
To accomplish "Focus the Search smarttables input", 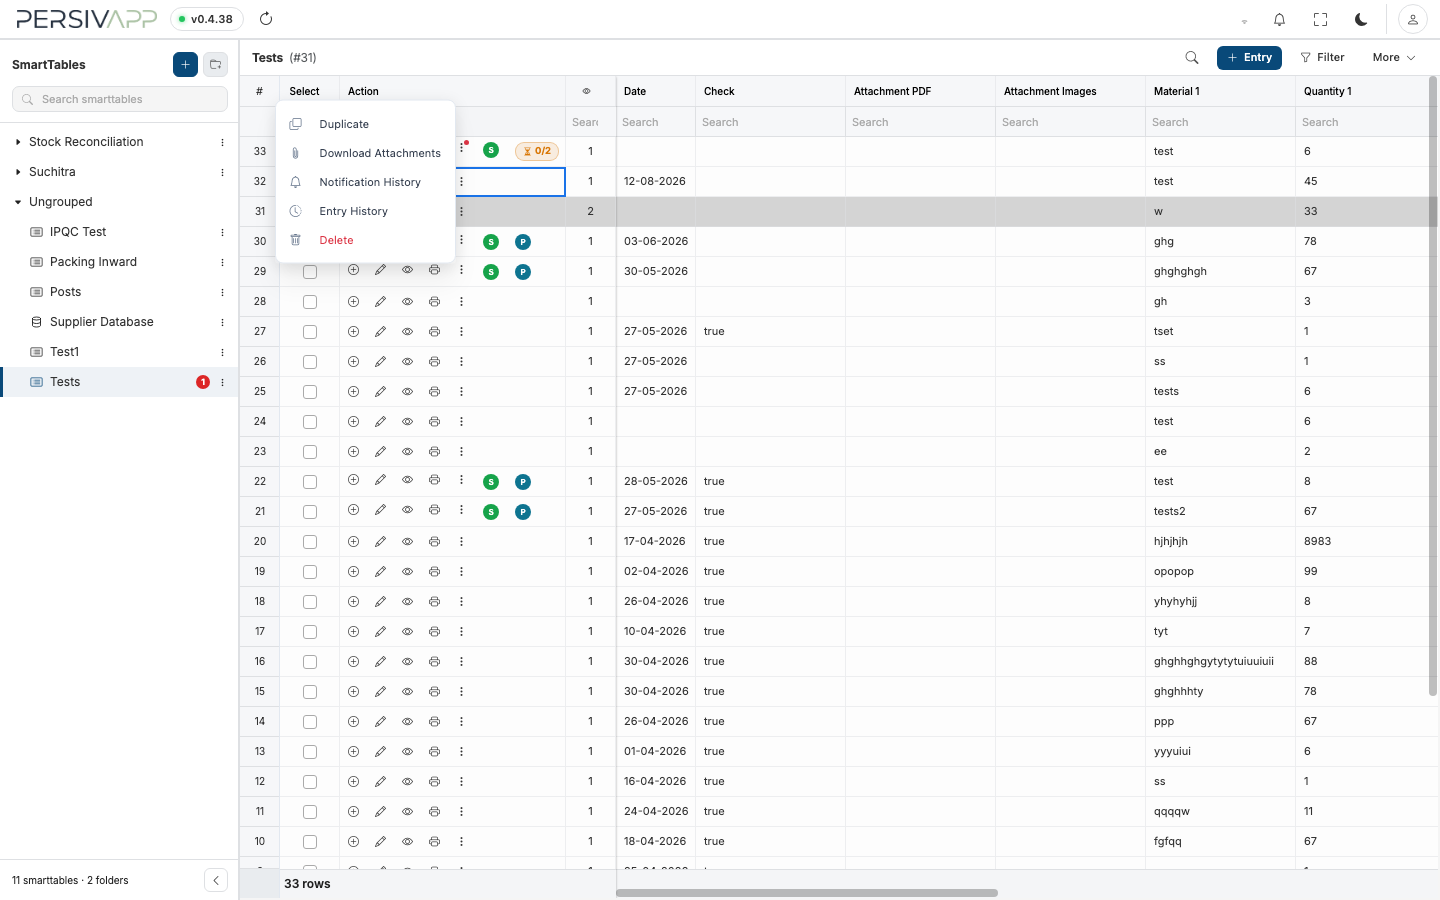I will click(120, 99).
